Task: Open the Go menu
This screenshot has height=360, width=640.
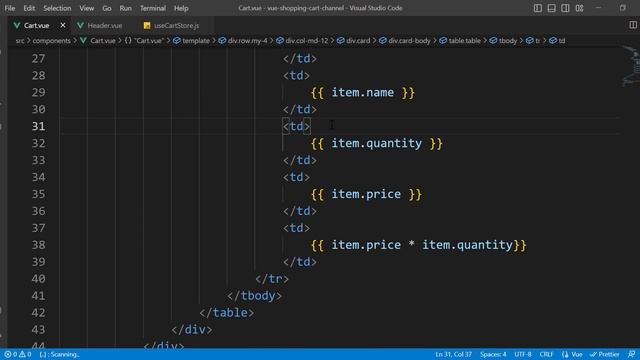Action: 107,8
